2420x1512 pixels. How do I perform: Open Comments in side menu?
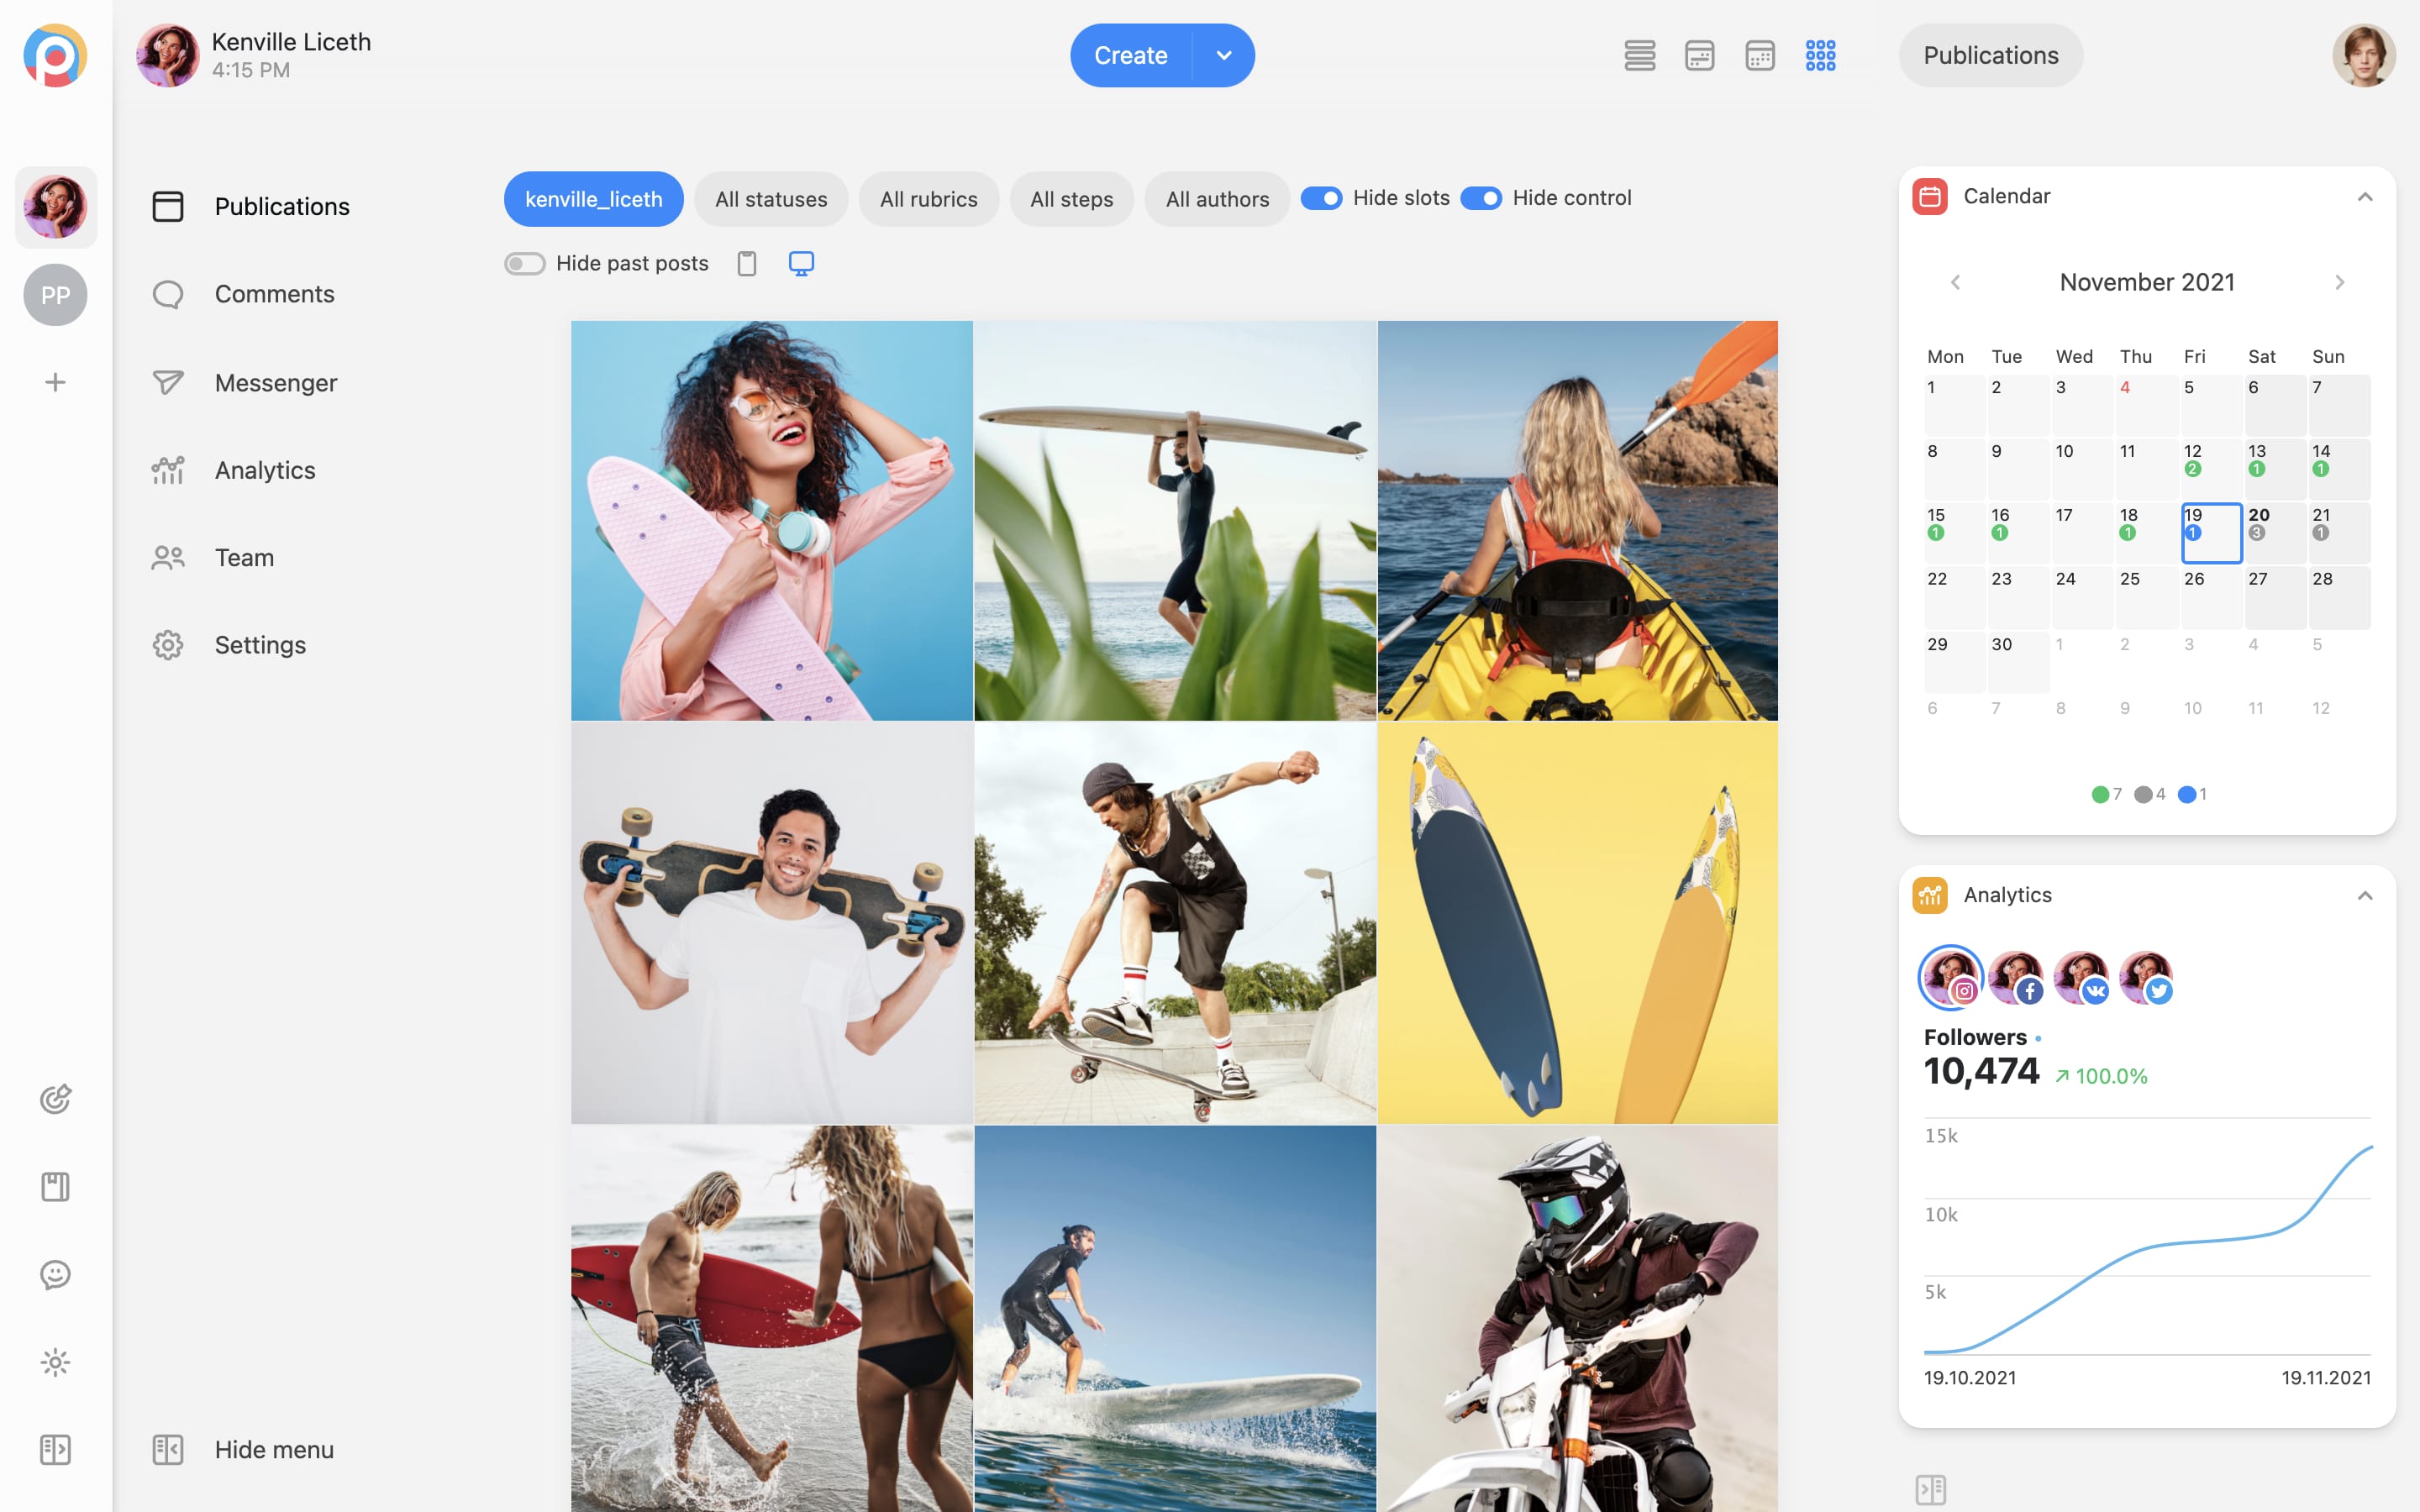[243, 294]
